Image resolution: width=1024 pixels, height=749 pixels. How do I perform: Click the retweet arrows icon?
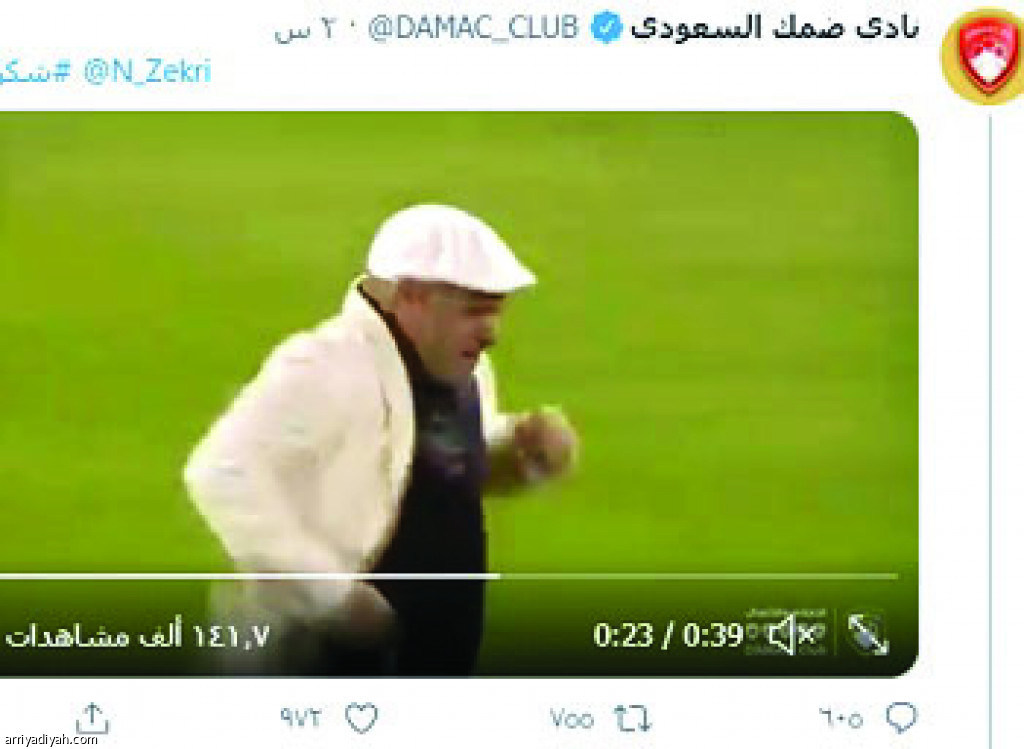tap(632, 718)
